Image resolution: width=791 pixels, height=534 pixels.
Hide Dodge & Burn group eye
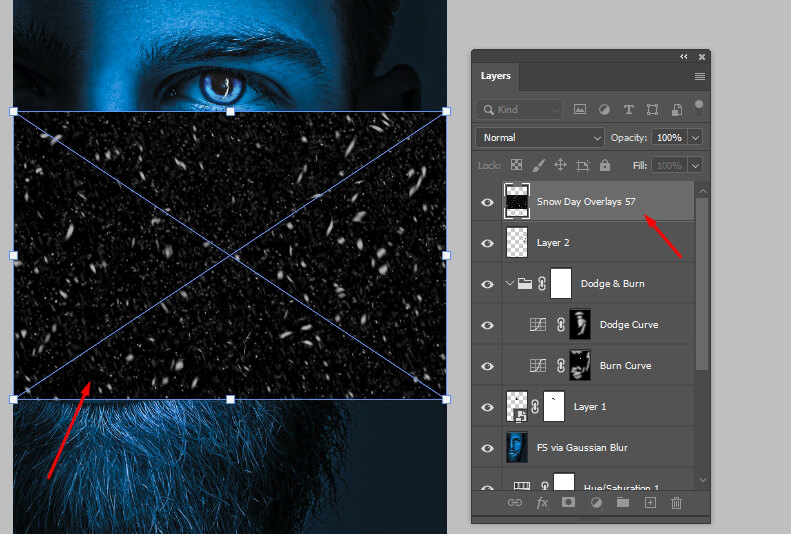(x=487, y=284)
